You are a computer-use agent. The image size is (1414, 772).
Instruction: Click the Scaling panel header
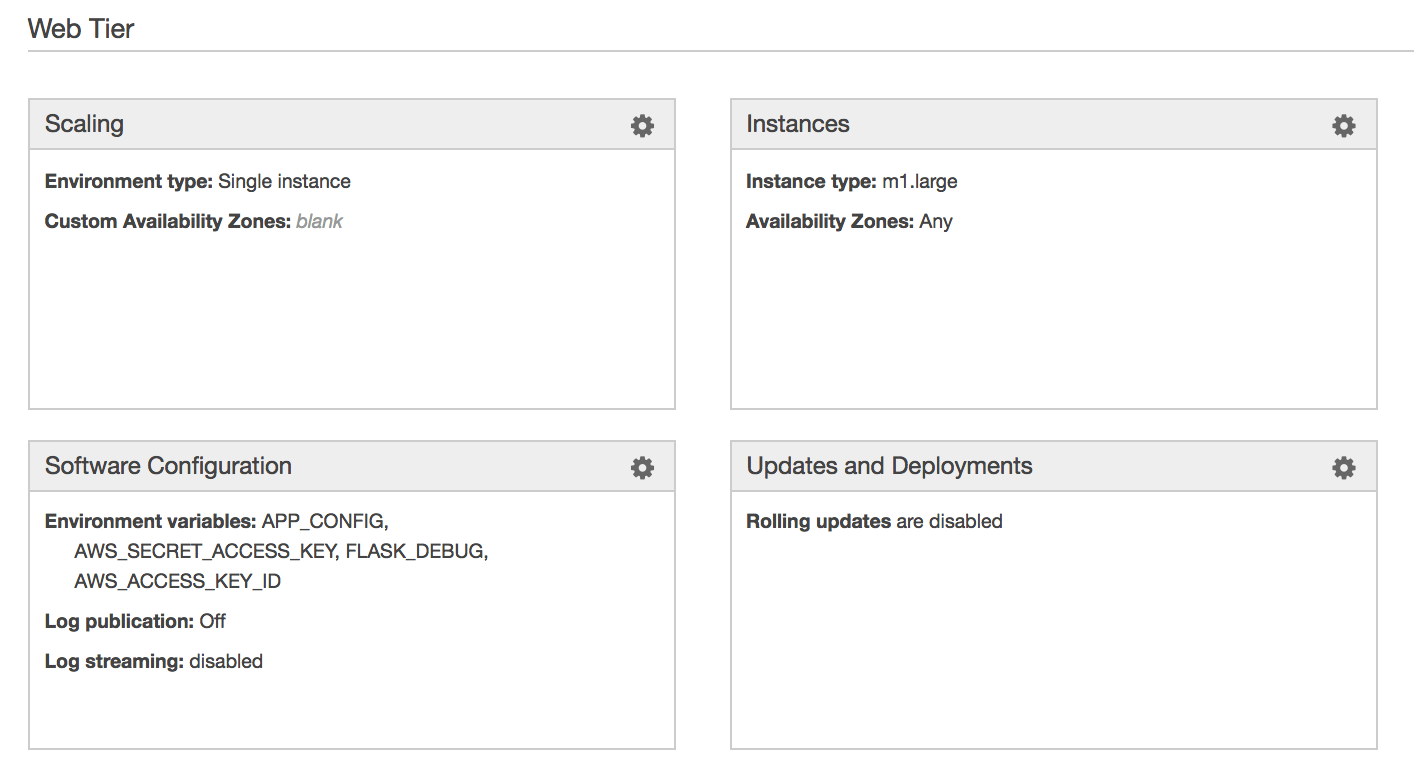(84, 124)
